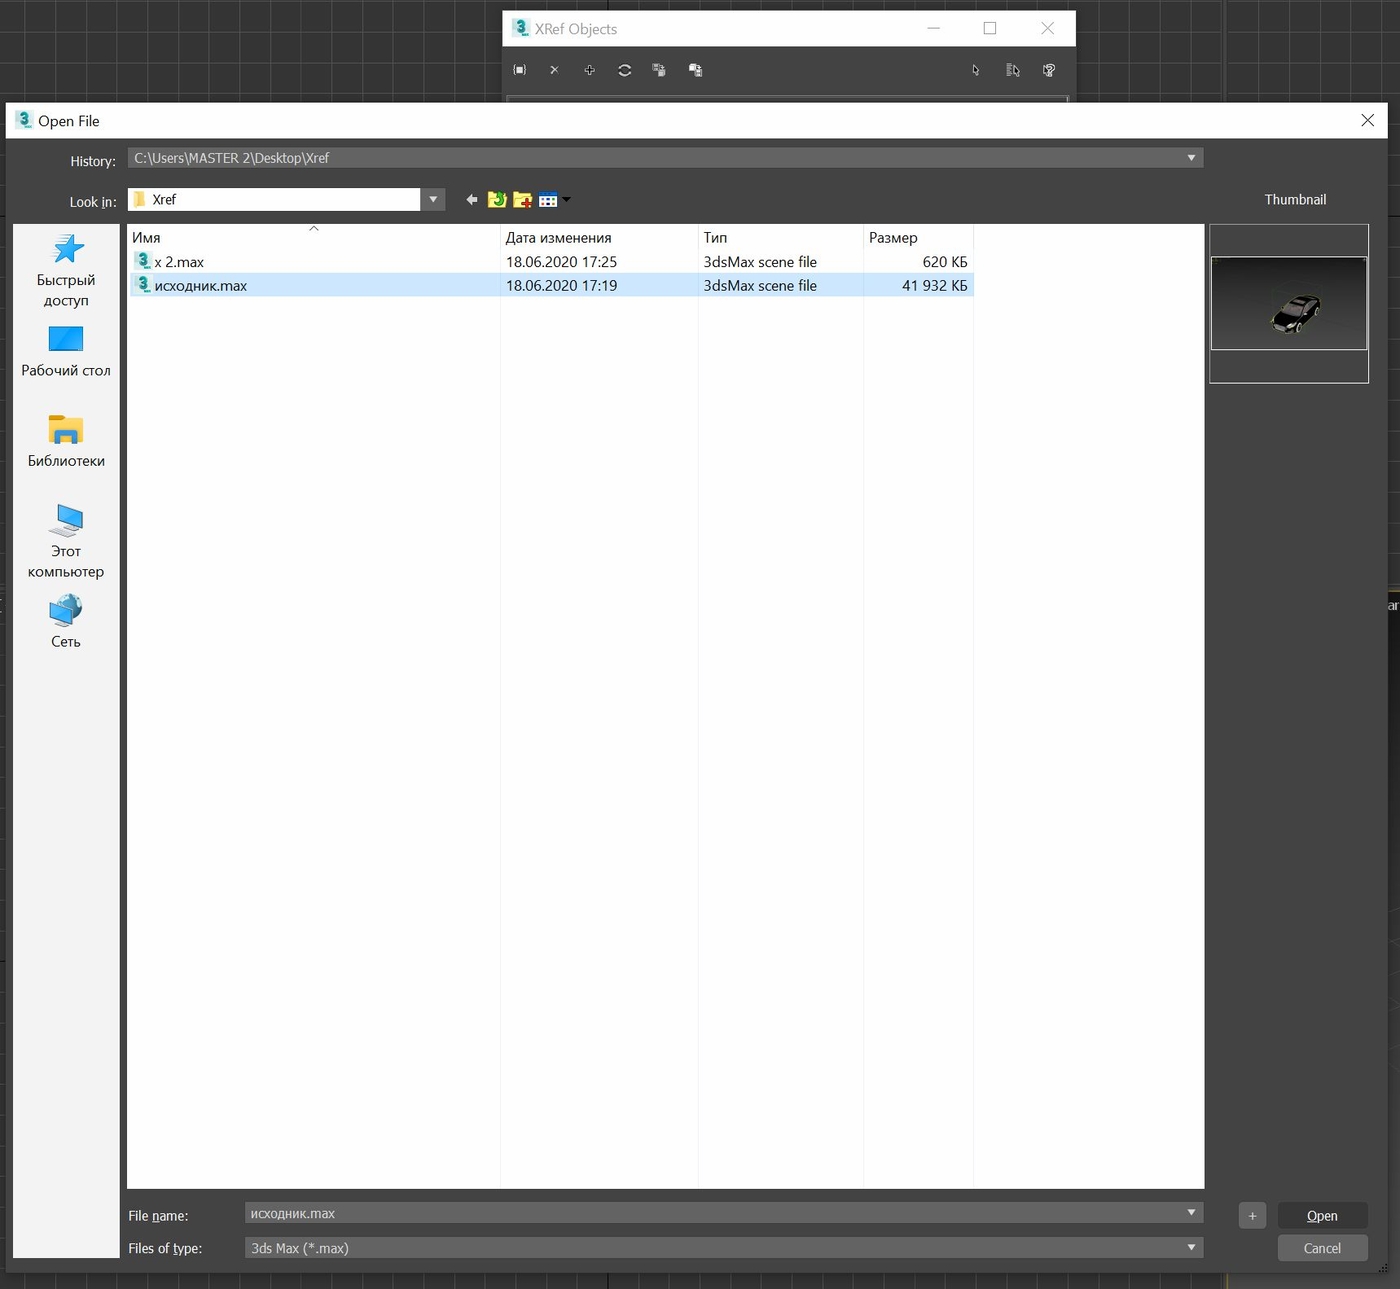Click 3dsMax scene file type of исходник.max
Image resolution: width=1400 pixels, height=1289 pixels.
(760, 286)
